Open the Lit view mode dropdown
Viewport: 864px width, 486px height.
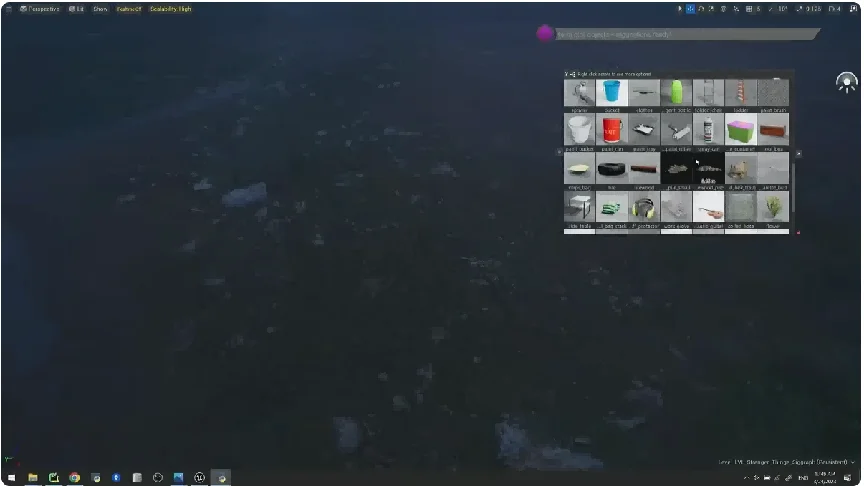coord(76,9)
